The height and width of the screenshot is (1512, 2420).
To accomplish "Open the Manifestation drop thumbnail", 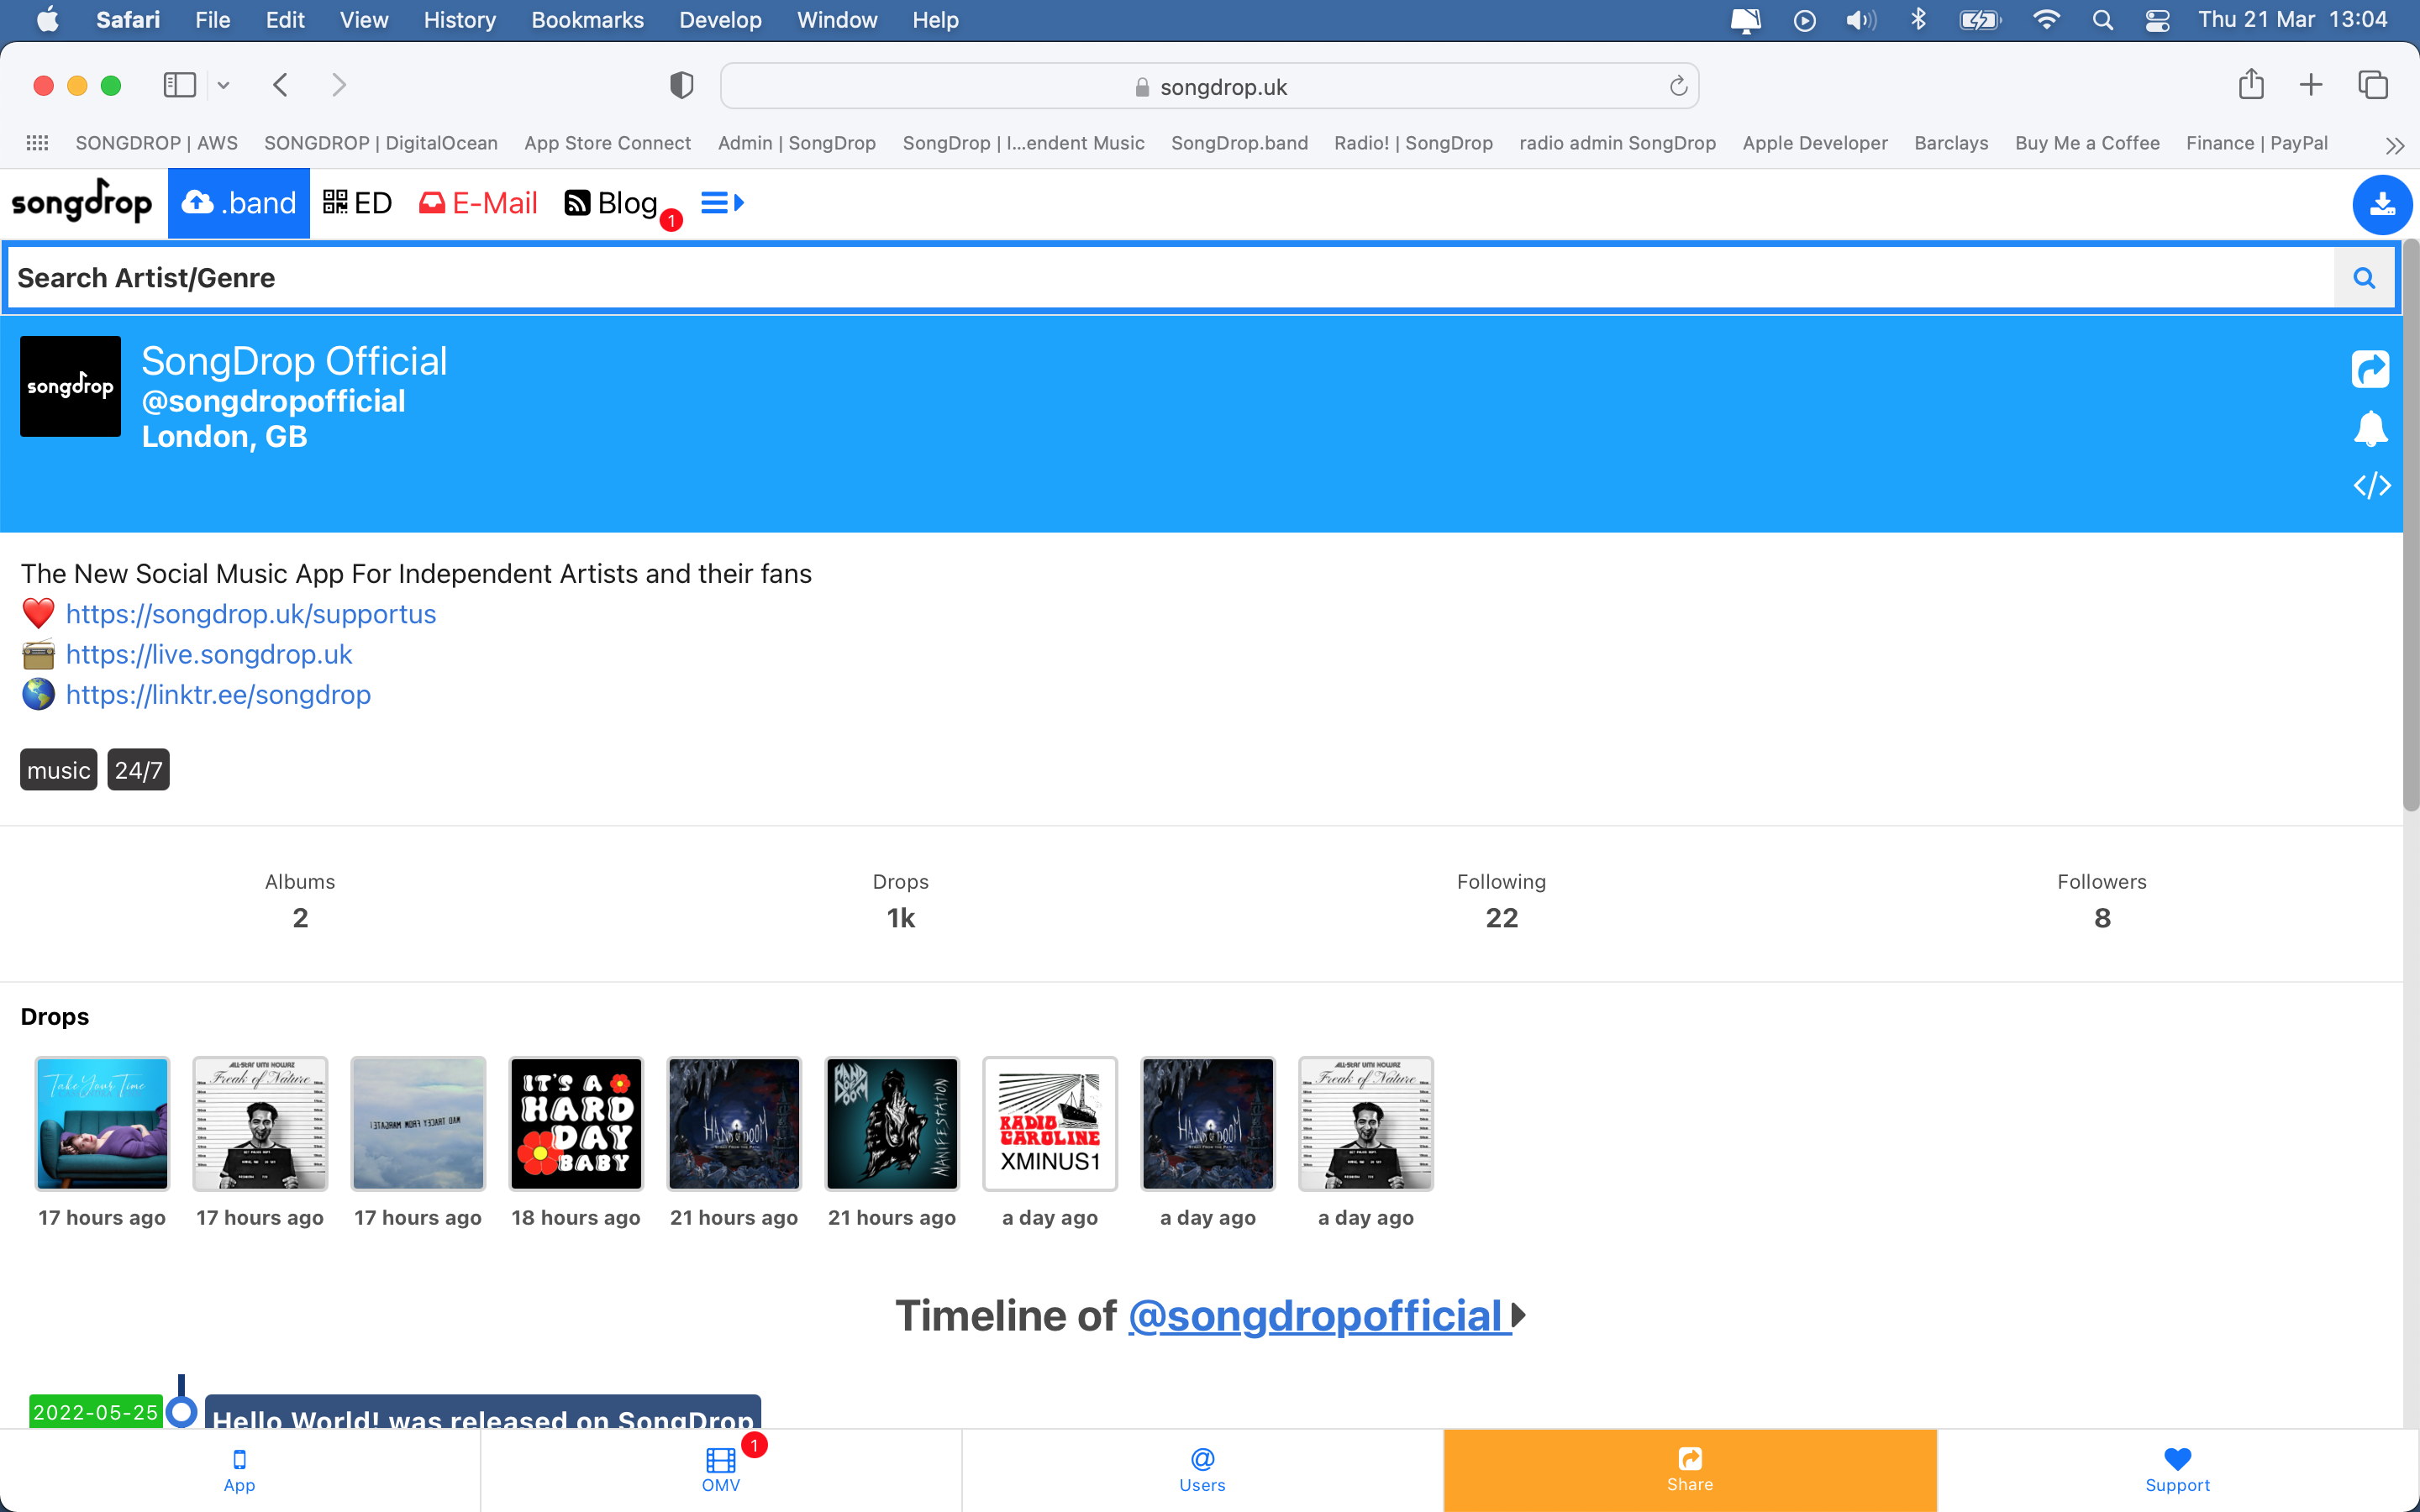I will 892,1123.
